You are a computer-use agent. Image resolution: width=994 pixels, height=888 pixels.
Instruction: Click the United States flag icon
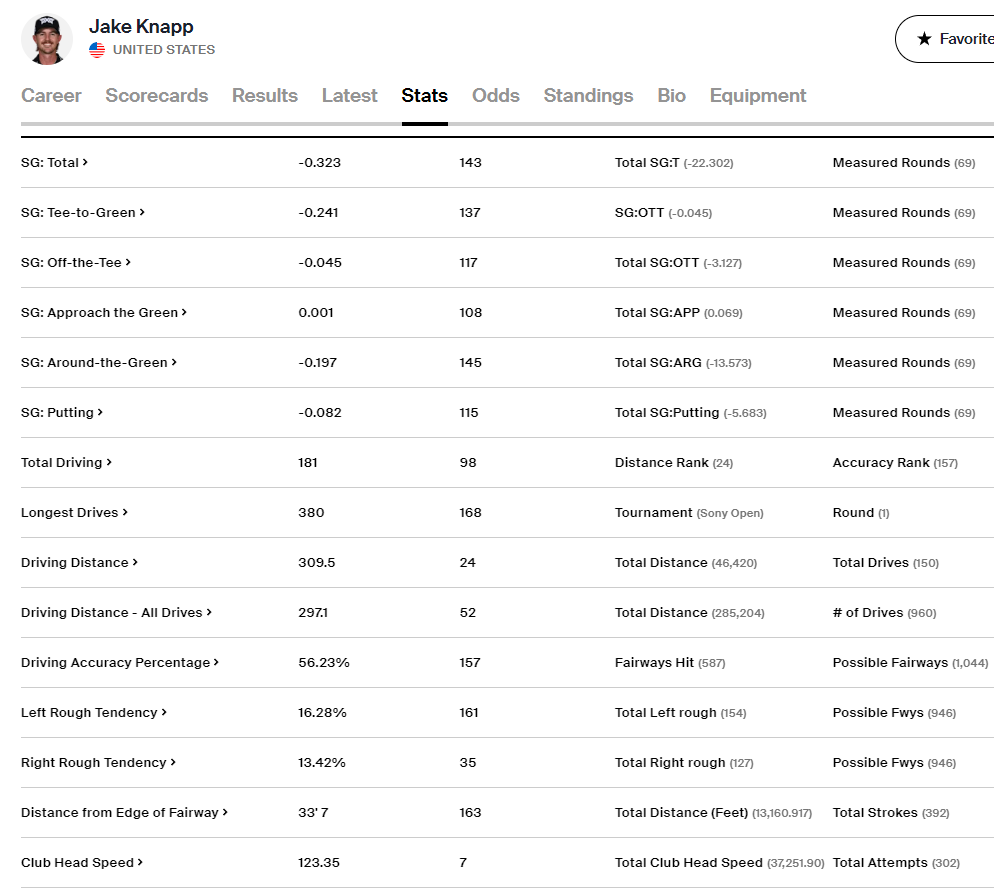97,50
